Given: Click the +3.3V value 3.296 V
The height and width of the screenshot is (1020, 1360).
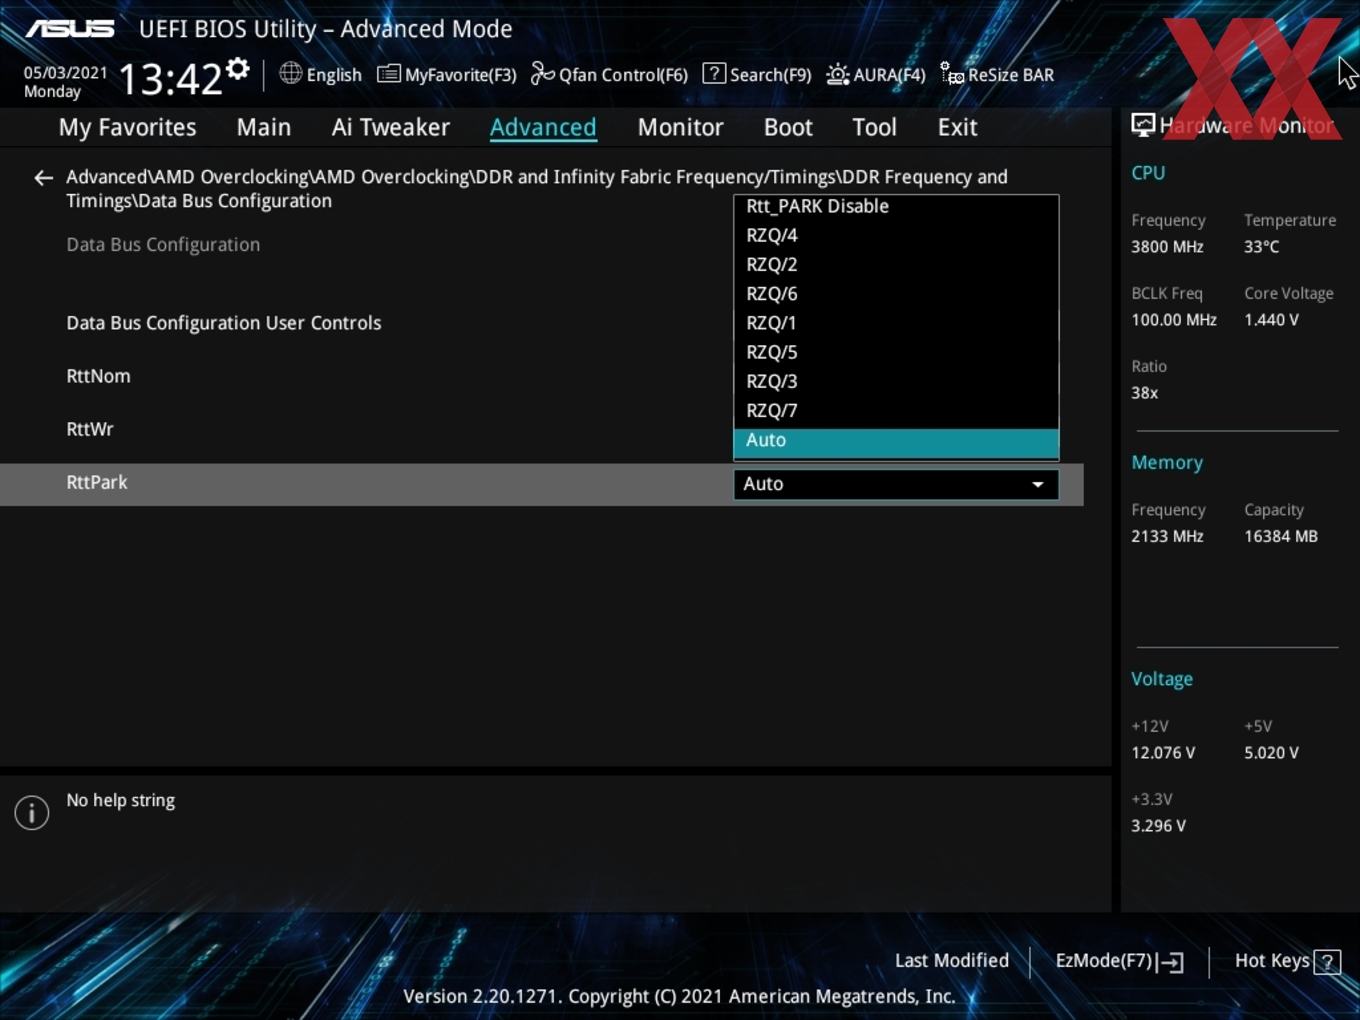Looking at the screenshot, I should tap(1158, 826).
